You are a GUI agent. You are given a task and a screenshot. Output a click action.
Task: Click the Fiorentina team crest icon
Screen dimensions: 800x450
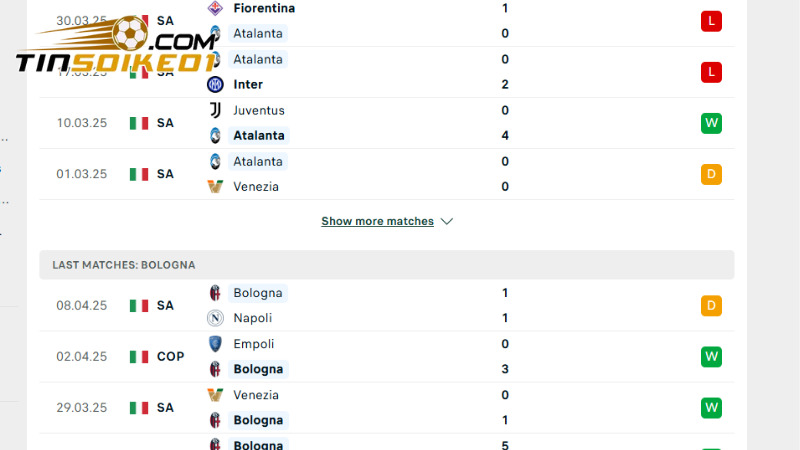tap(215, 8)
